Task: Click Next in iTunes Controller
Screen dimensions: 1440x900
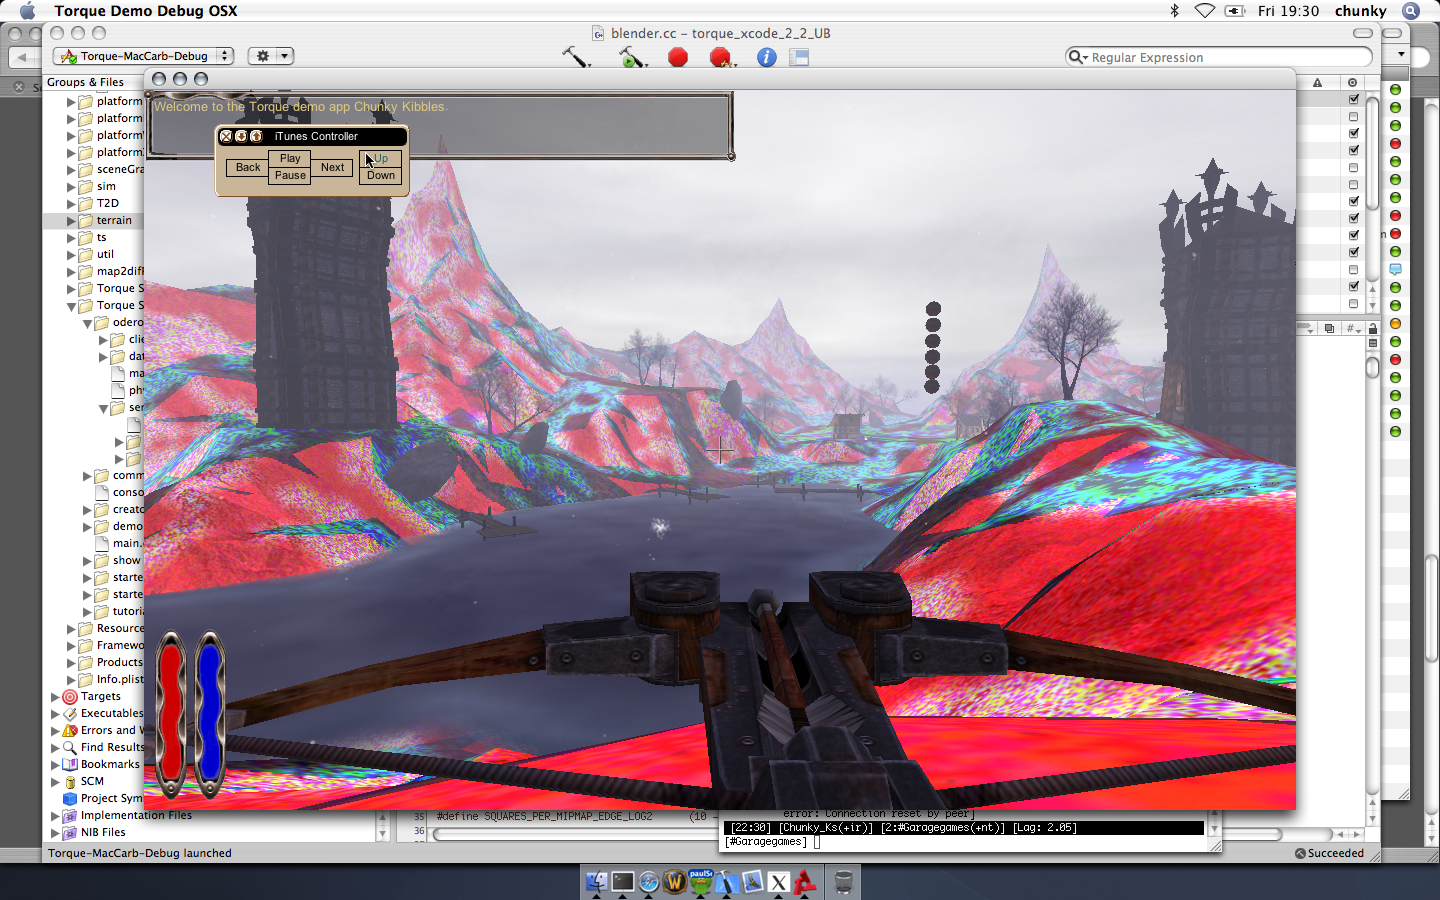Action: [332, 167]
